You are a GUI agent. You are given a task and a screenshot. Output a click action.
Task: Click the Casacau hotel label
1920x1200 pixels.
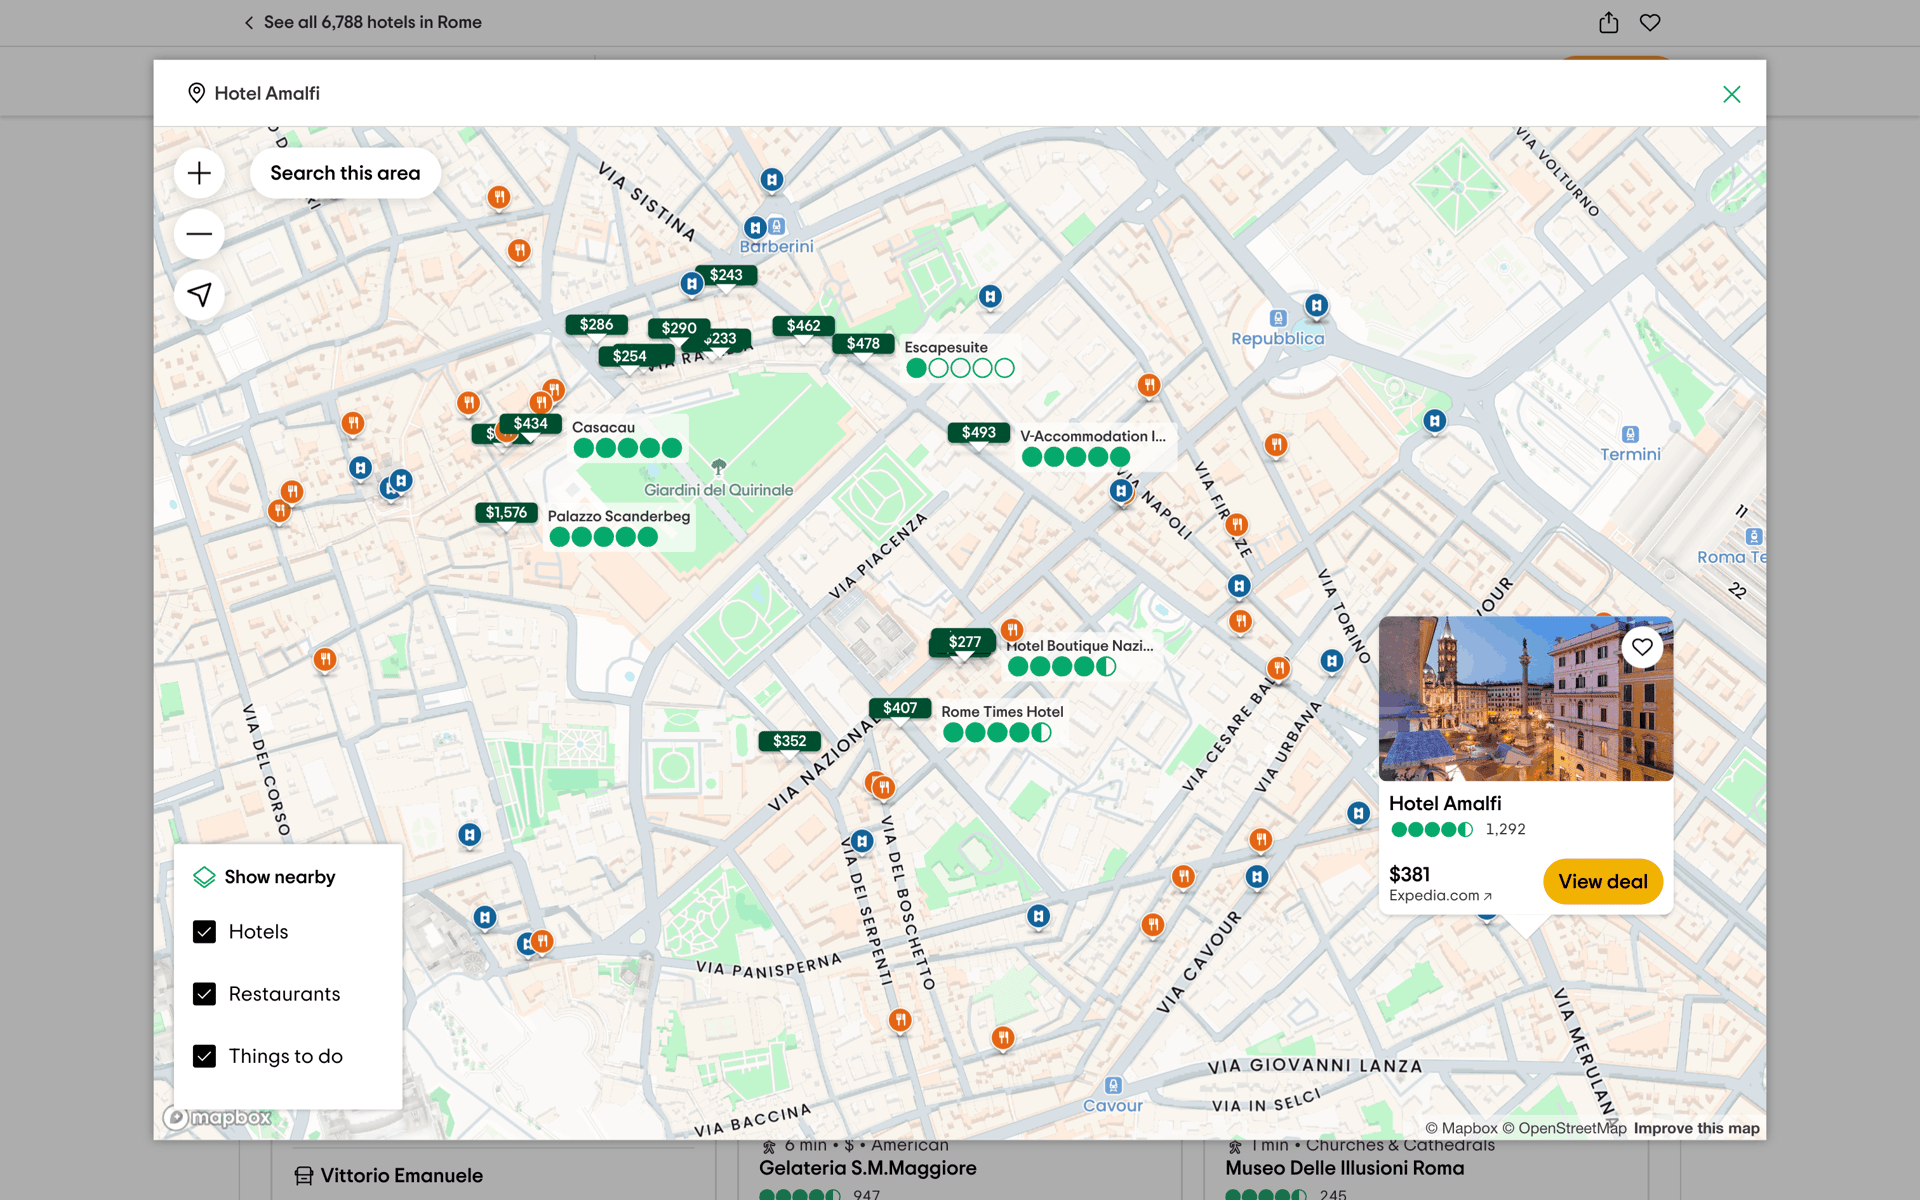click(603, 428)
